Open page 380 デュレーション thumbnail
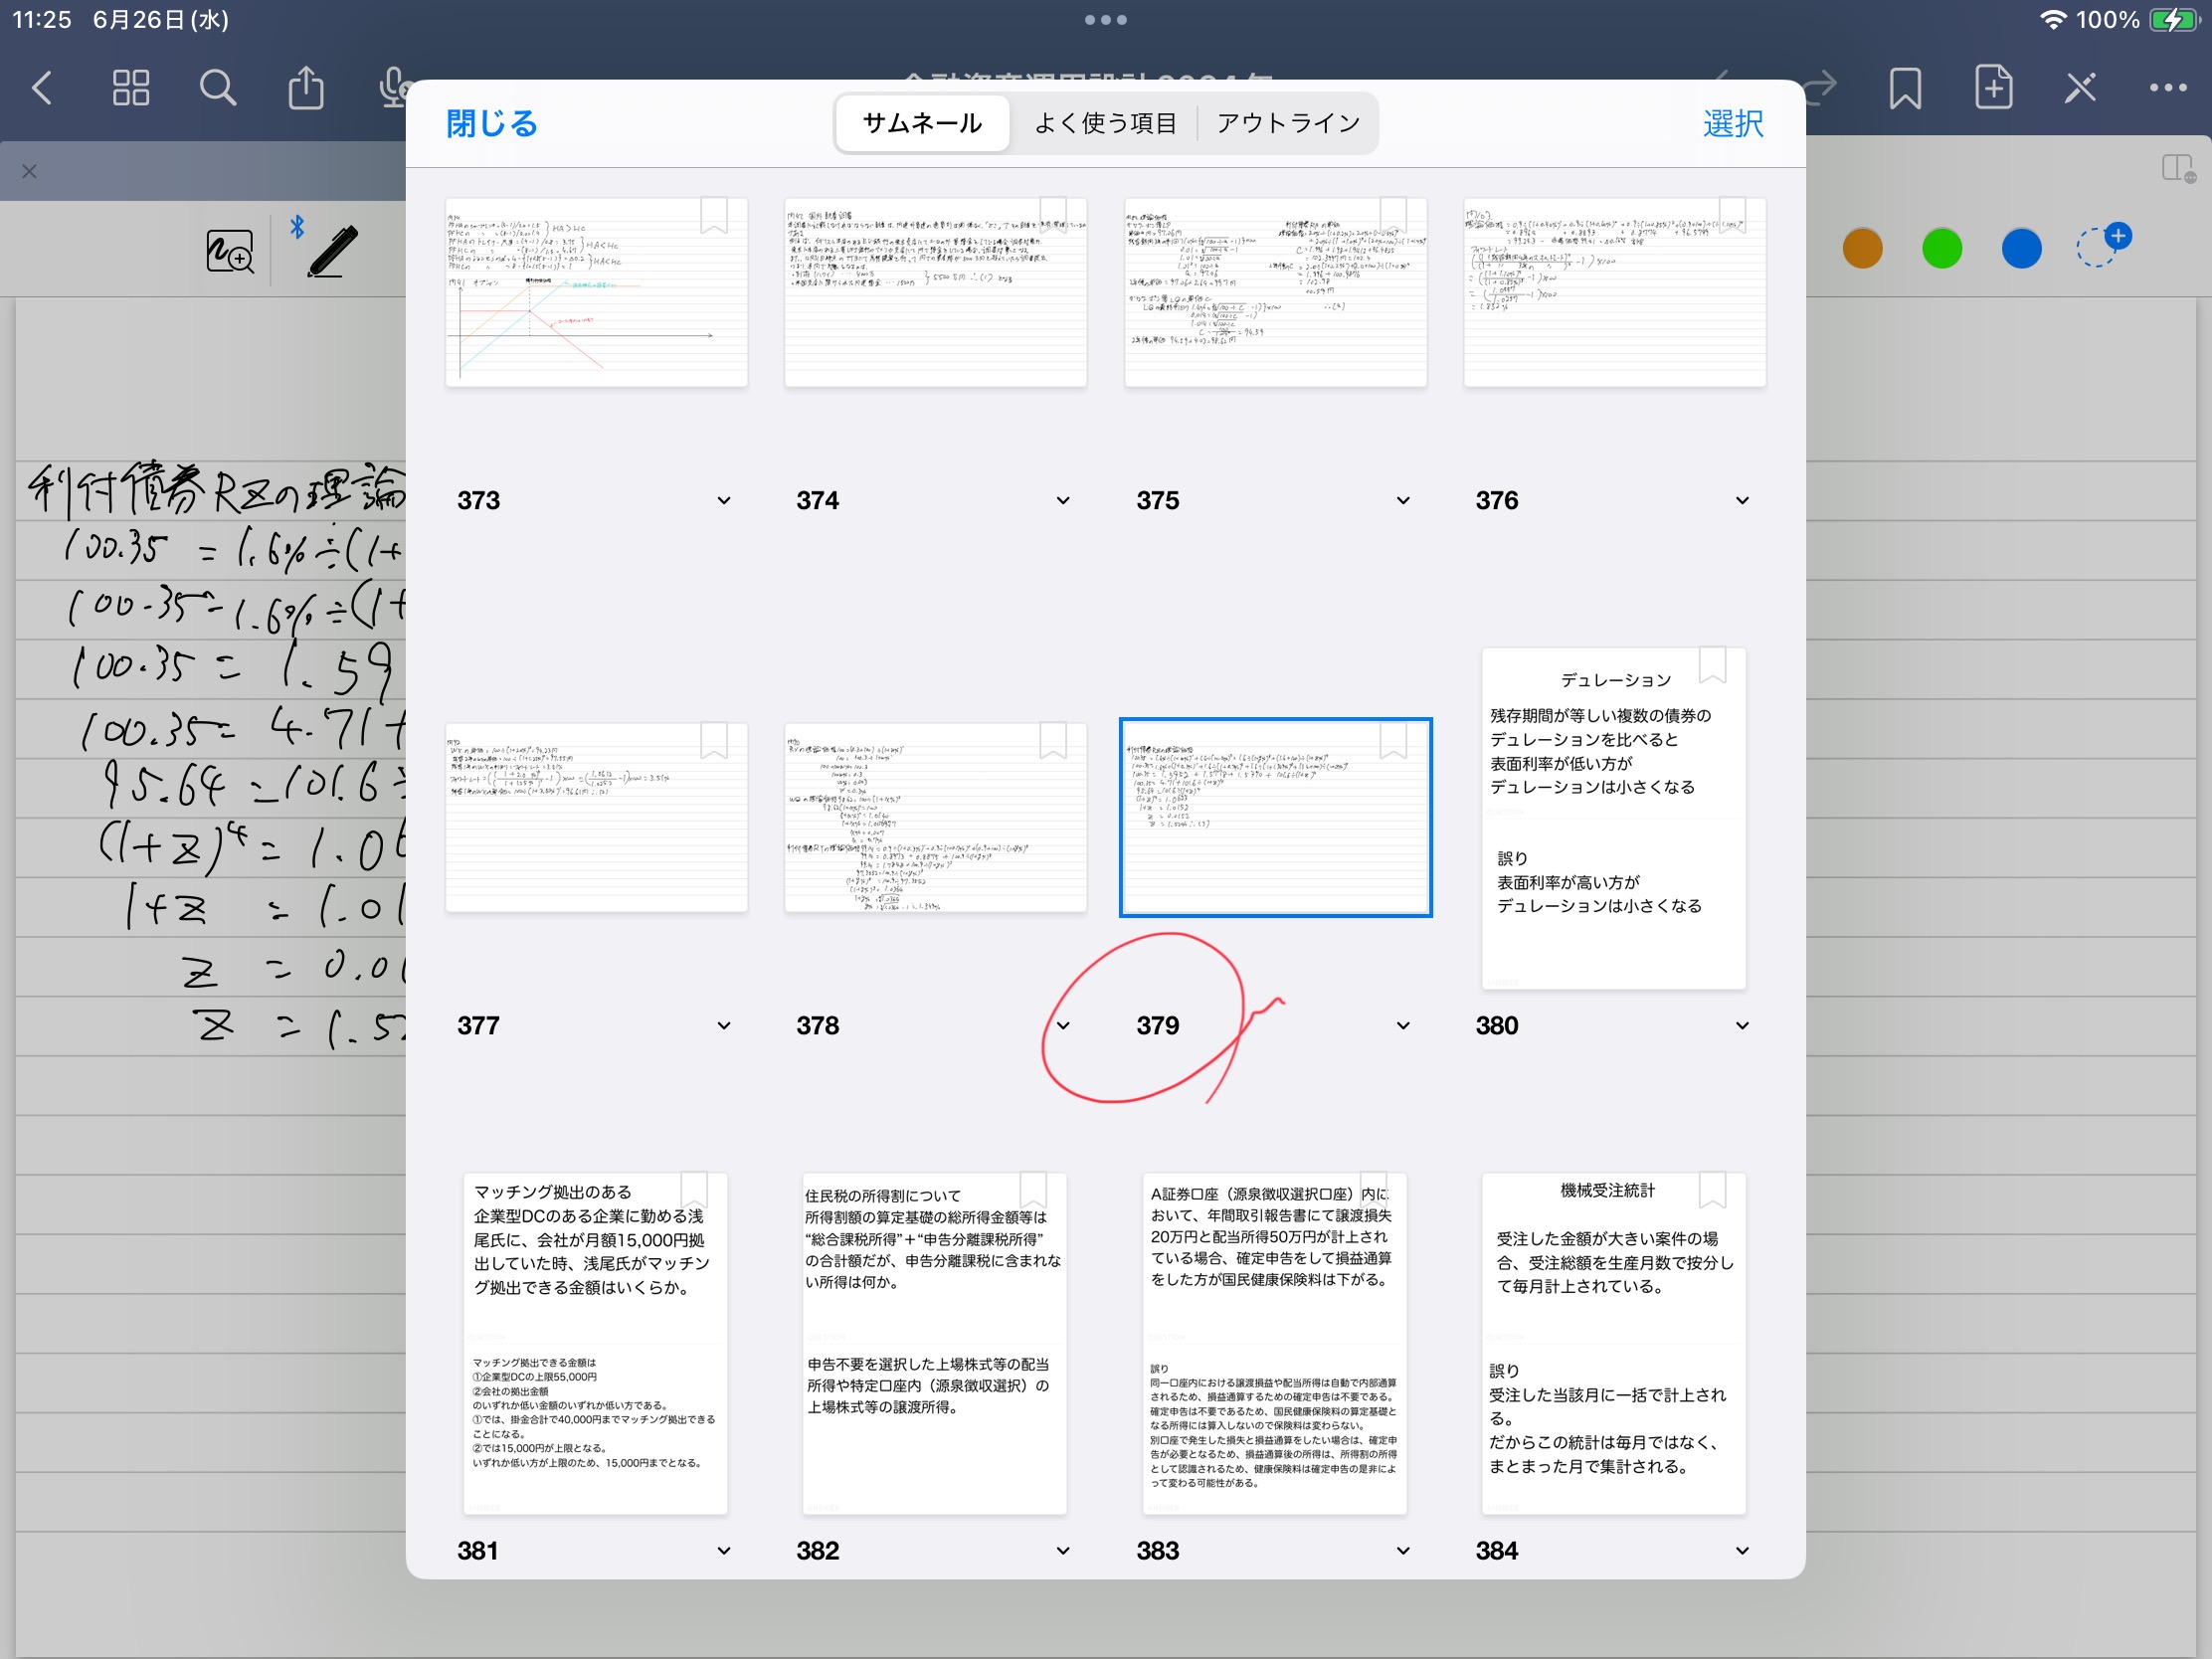Image resolution: width=2212 pixels, height=1659 pixels. point(1614,818)
